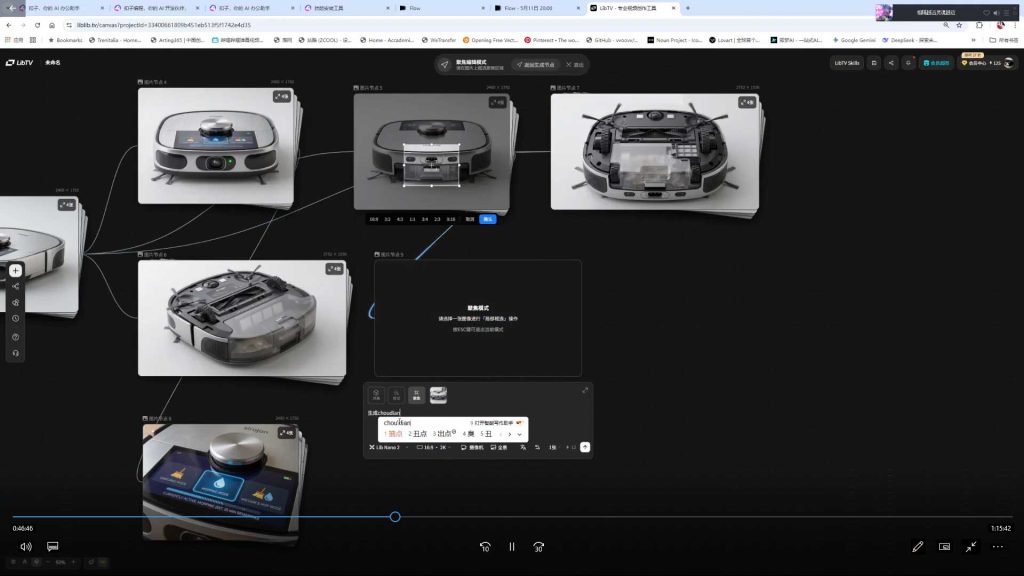This screenshot has width=1024, height=576.
Task: Switch to the LibTV browser tab
Action: tap(633, 8)
